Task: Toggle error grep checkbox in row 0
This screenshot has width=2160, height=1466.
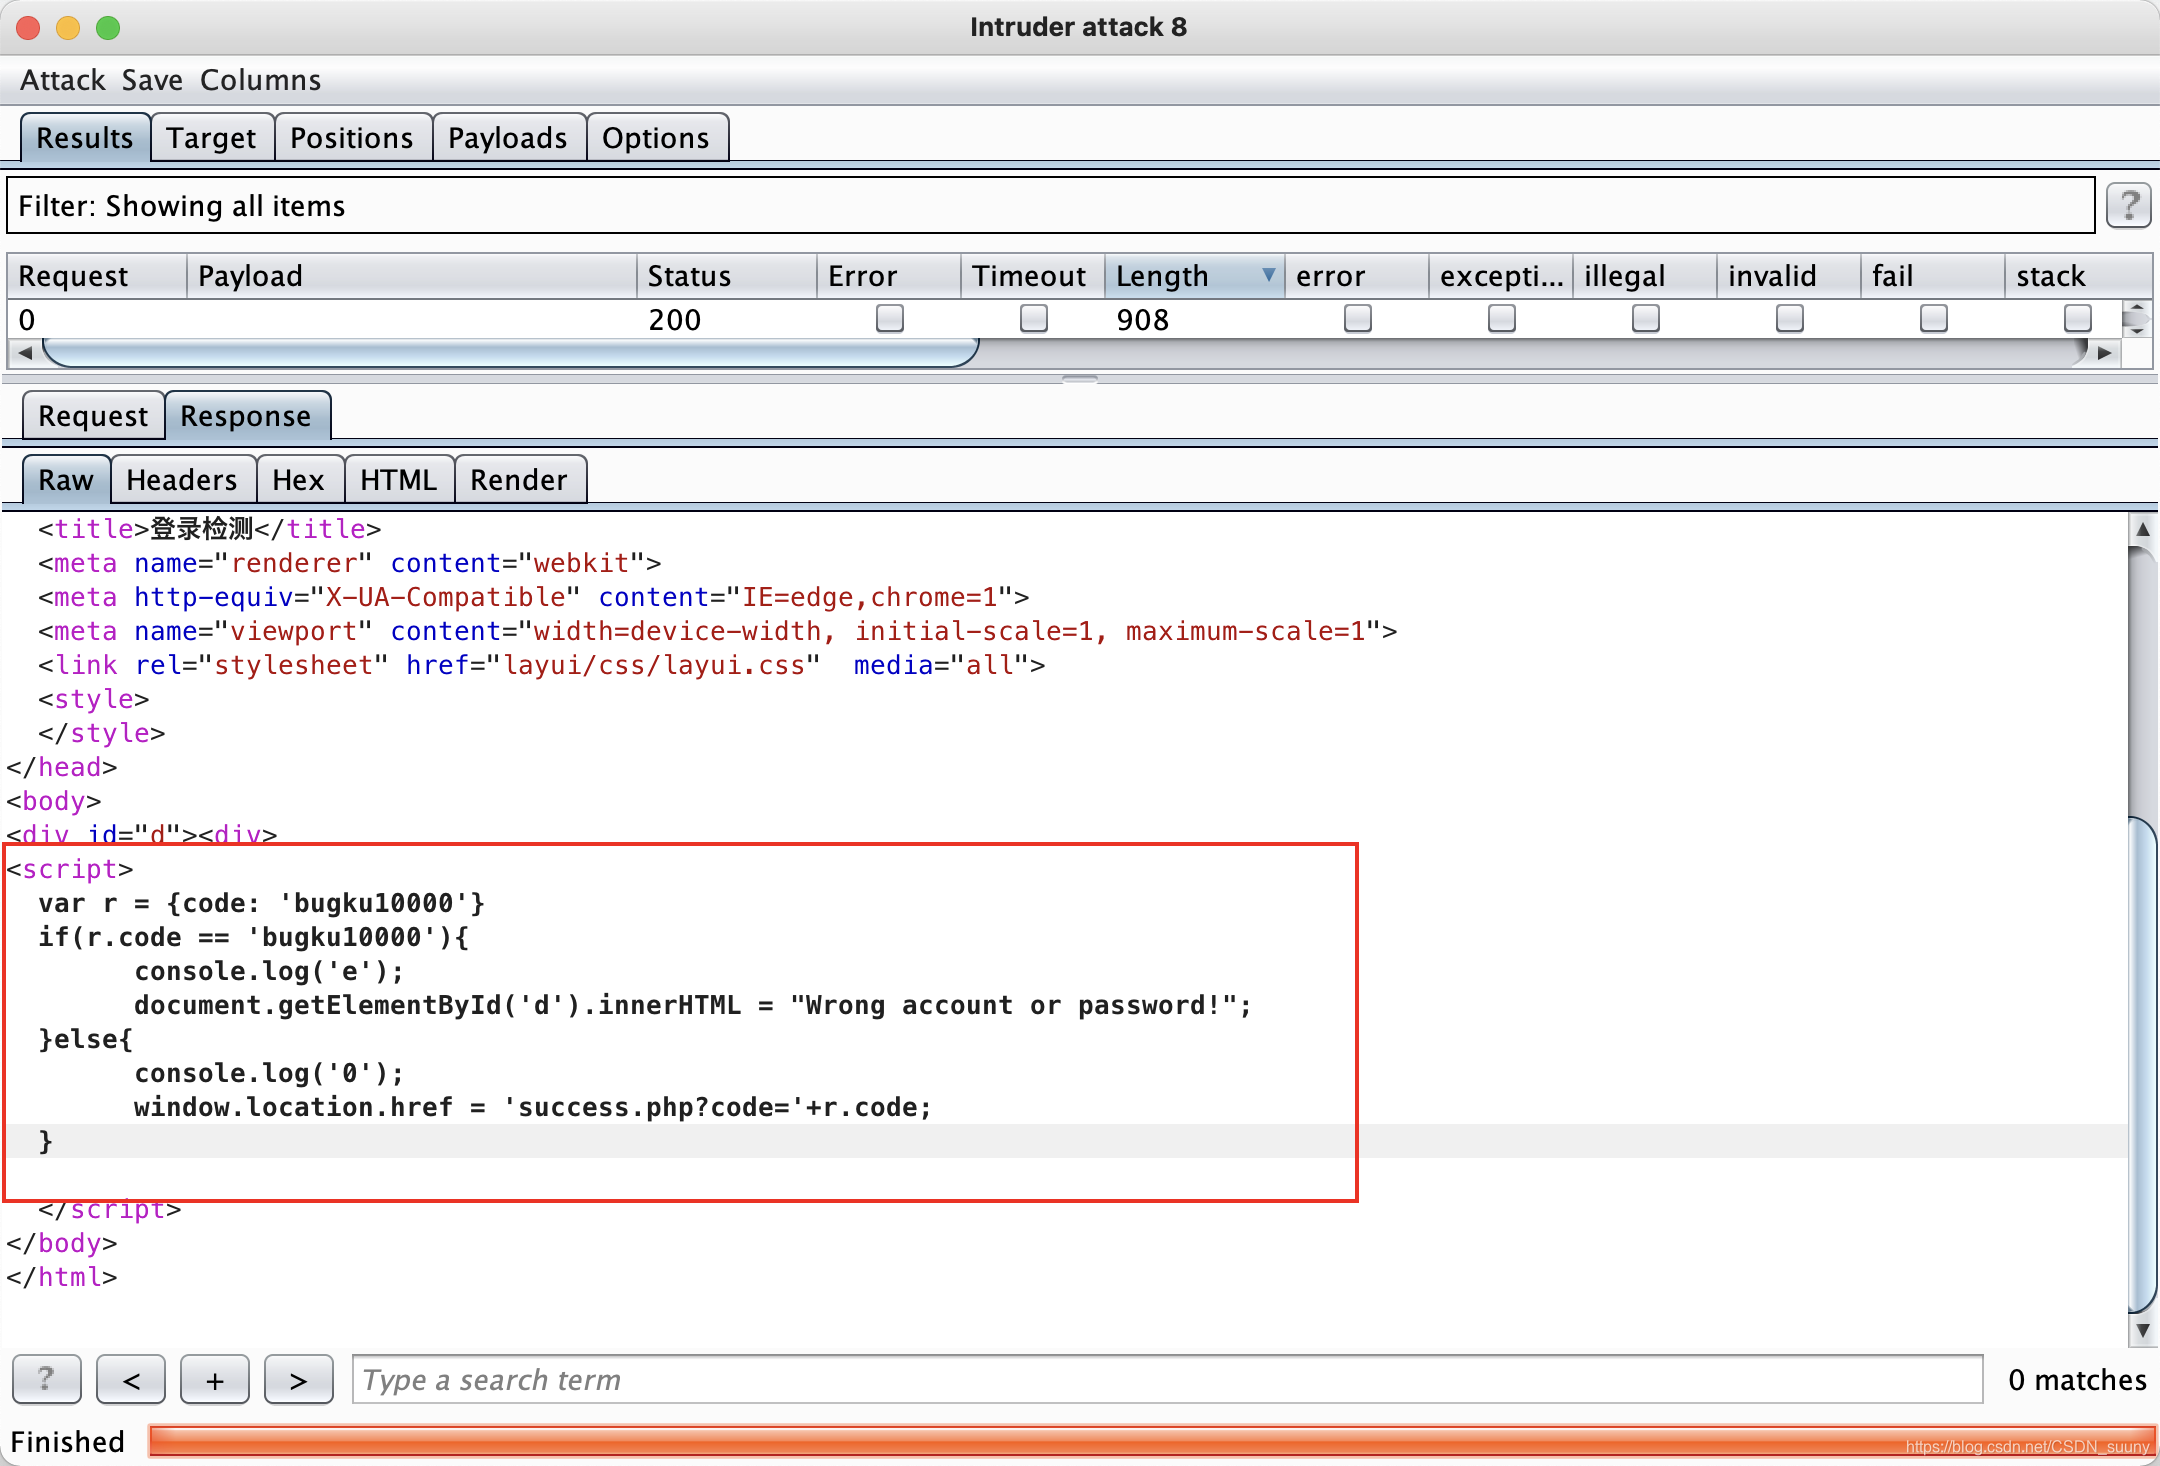Action: [1358, 318]
